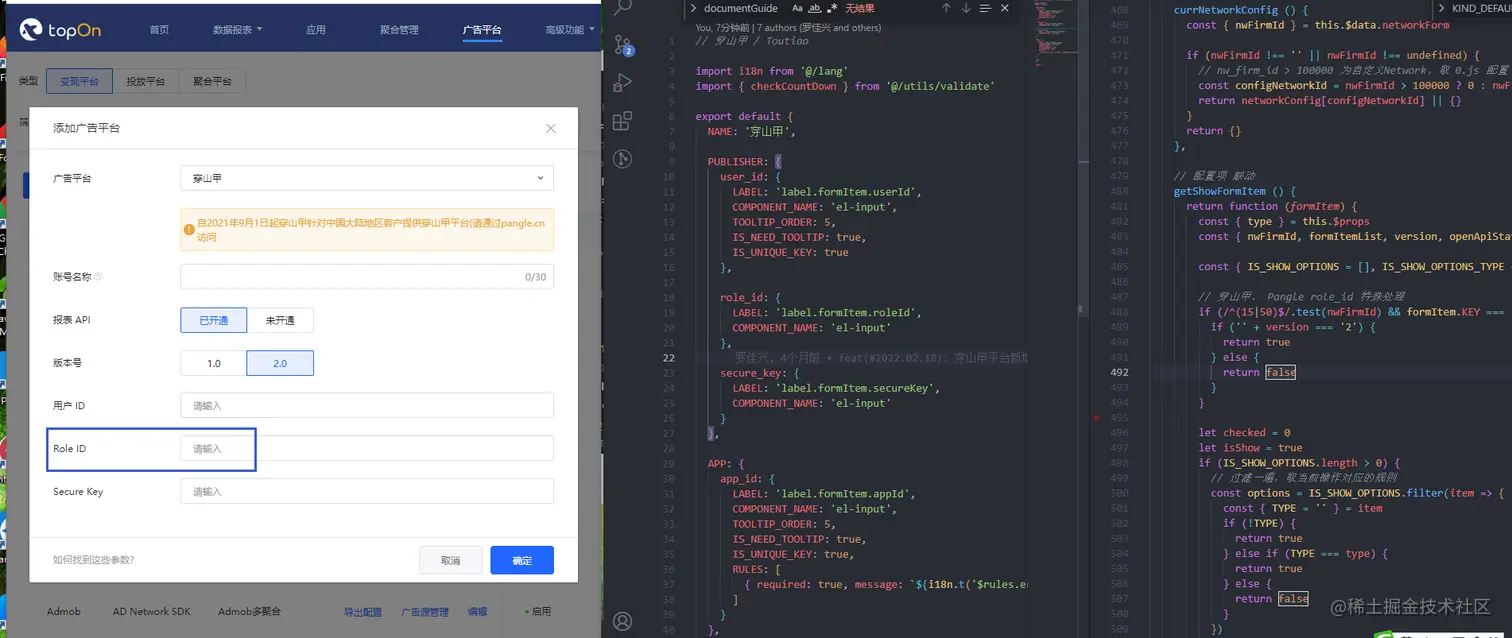Viewport: 1512px width, 638px height.
Task: Go to next match arrow in find widget
Action: coord(966,8)
